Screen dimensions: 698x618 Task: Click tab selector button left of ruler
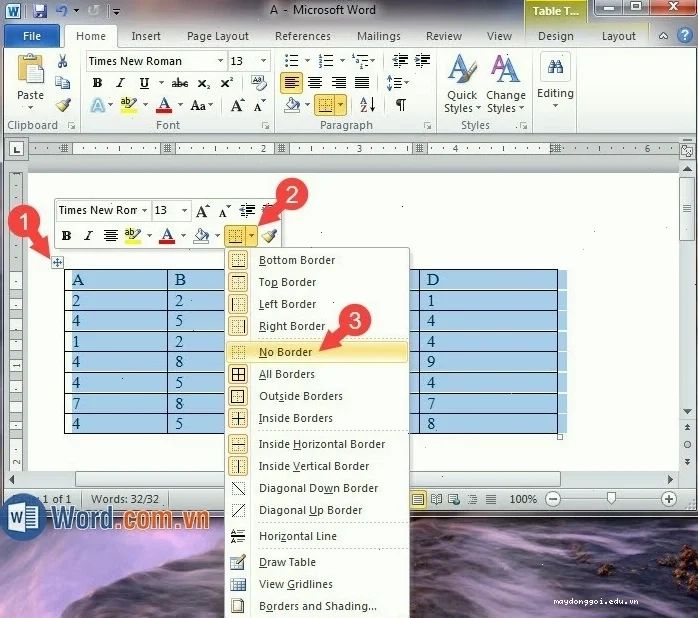tap(17, 149)
